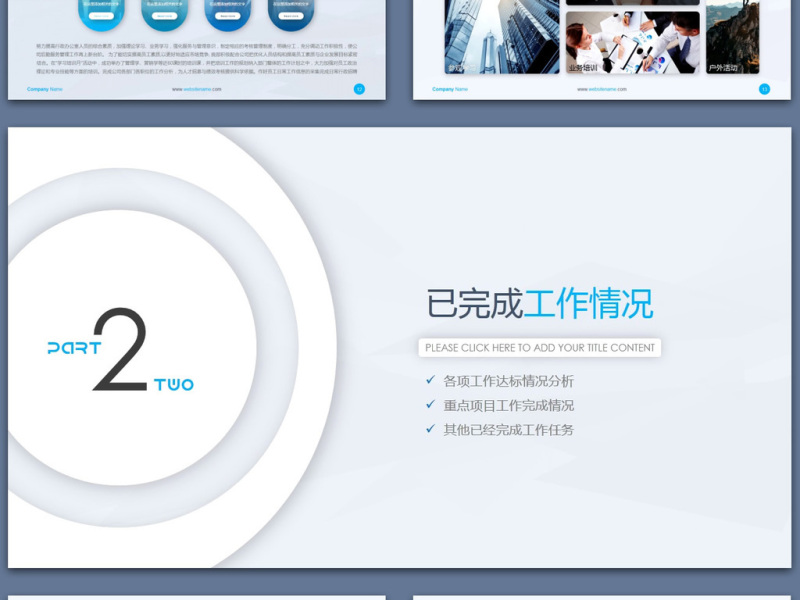Click the checkmark beside 其他已经完成工作任务
Viewport: 800px width, 600px height.
point(430,429)
